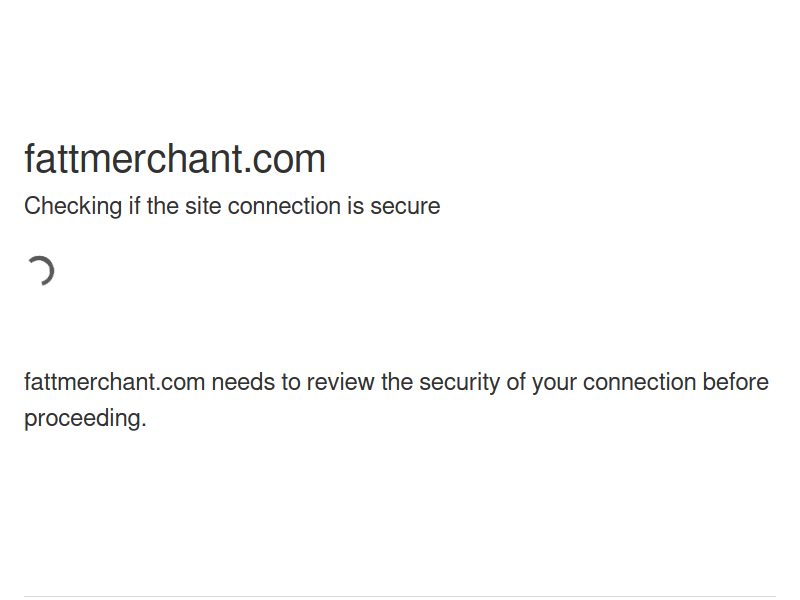800x600 pixels.
Task: Click the word 'before' ending the first paragraph line
Action: (735, 382)
